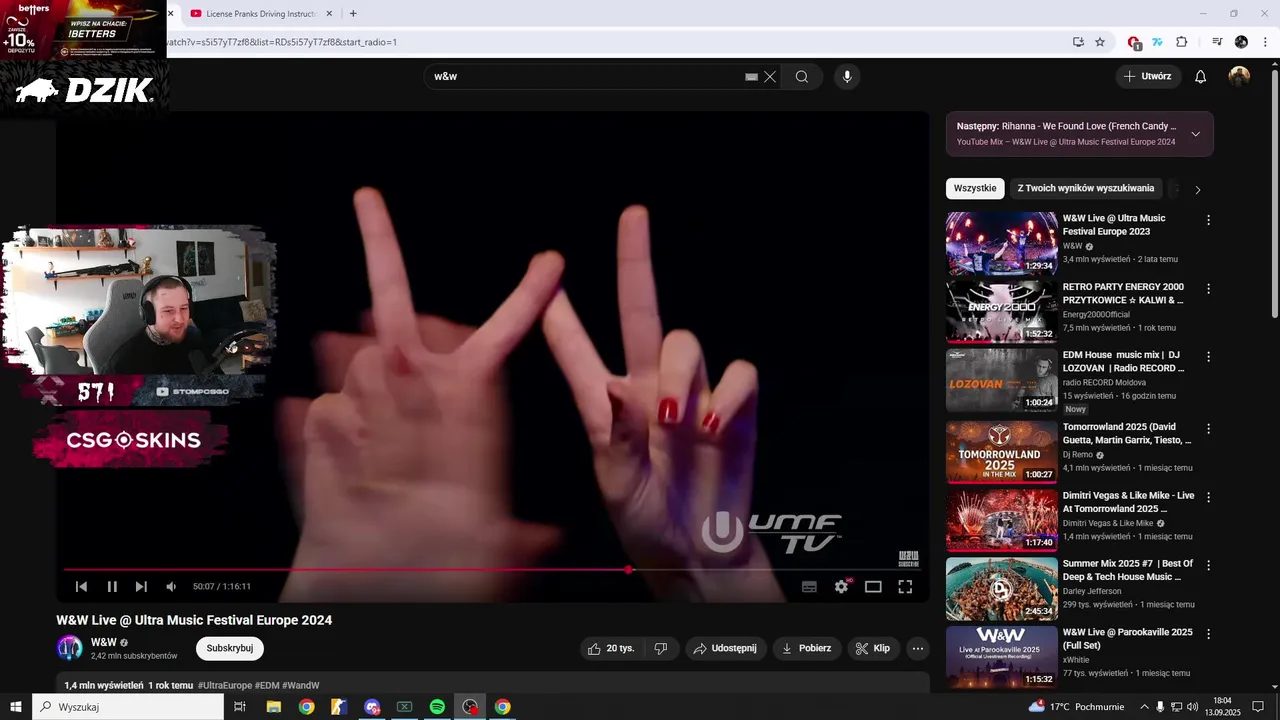Open options for Tomorrowland 2025 video
The image size is (1280, 720).
point(1208,429)
